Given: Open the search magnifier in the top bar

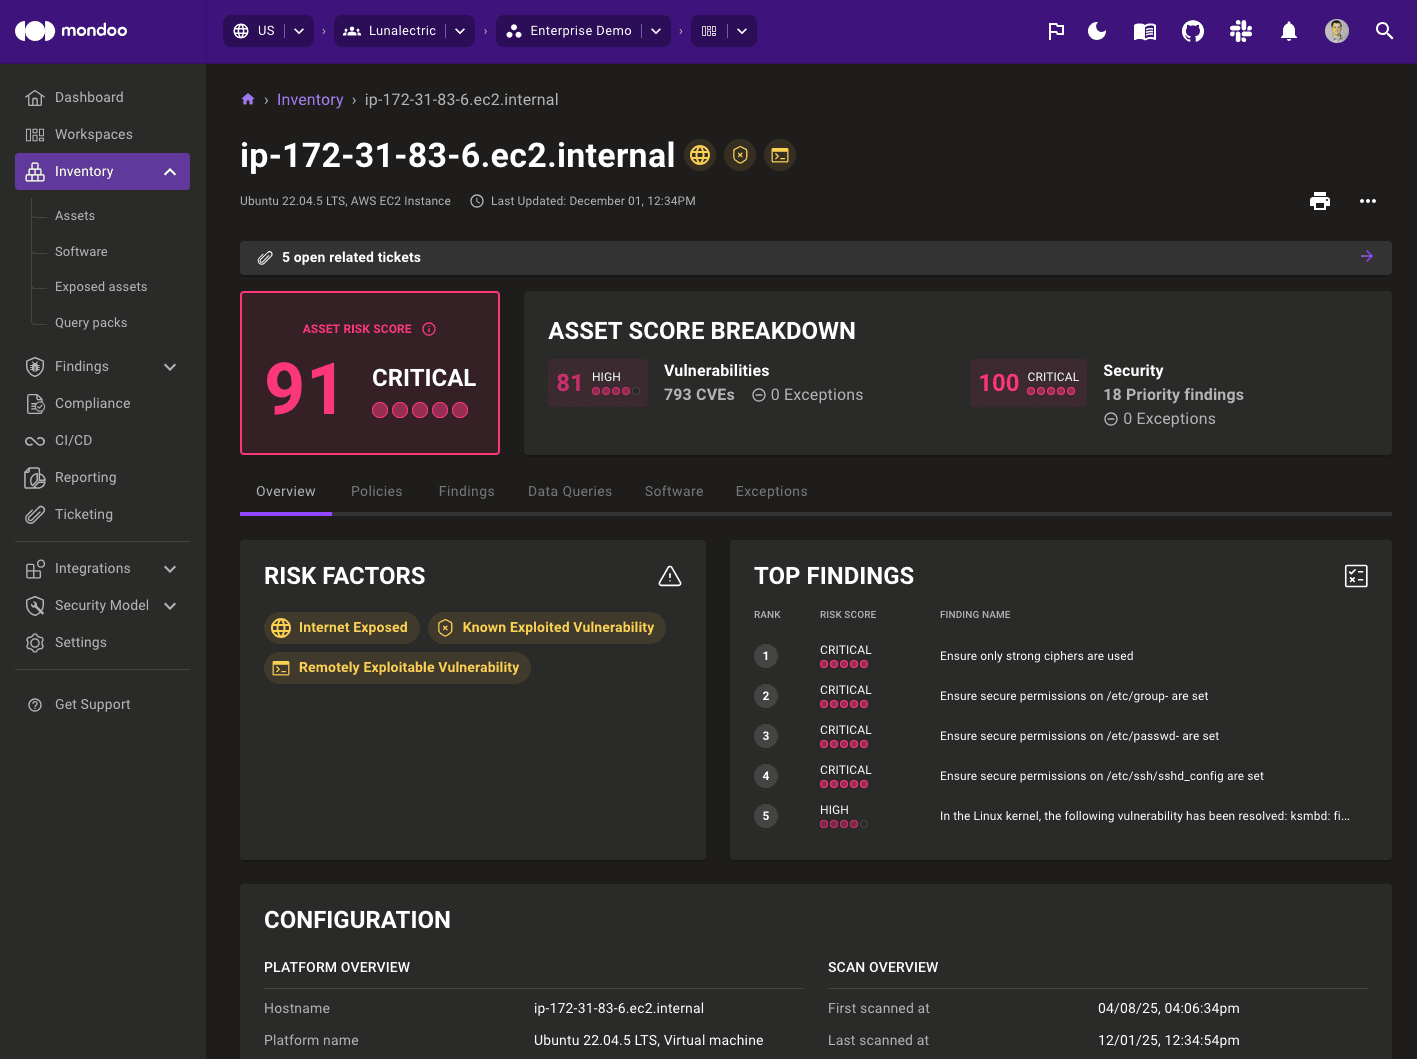Looking at the screenshot, I should click(x=1385, y=31).
